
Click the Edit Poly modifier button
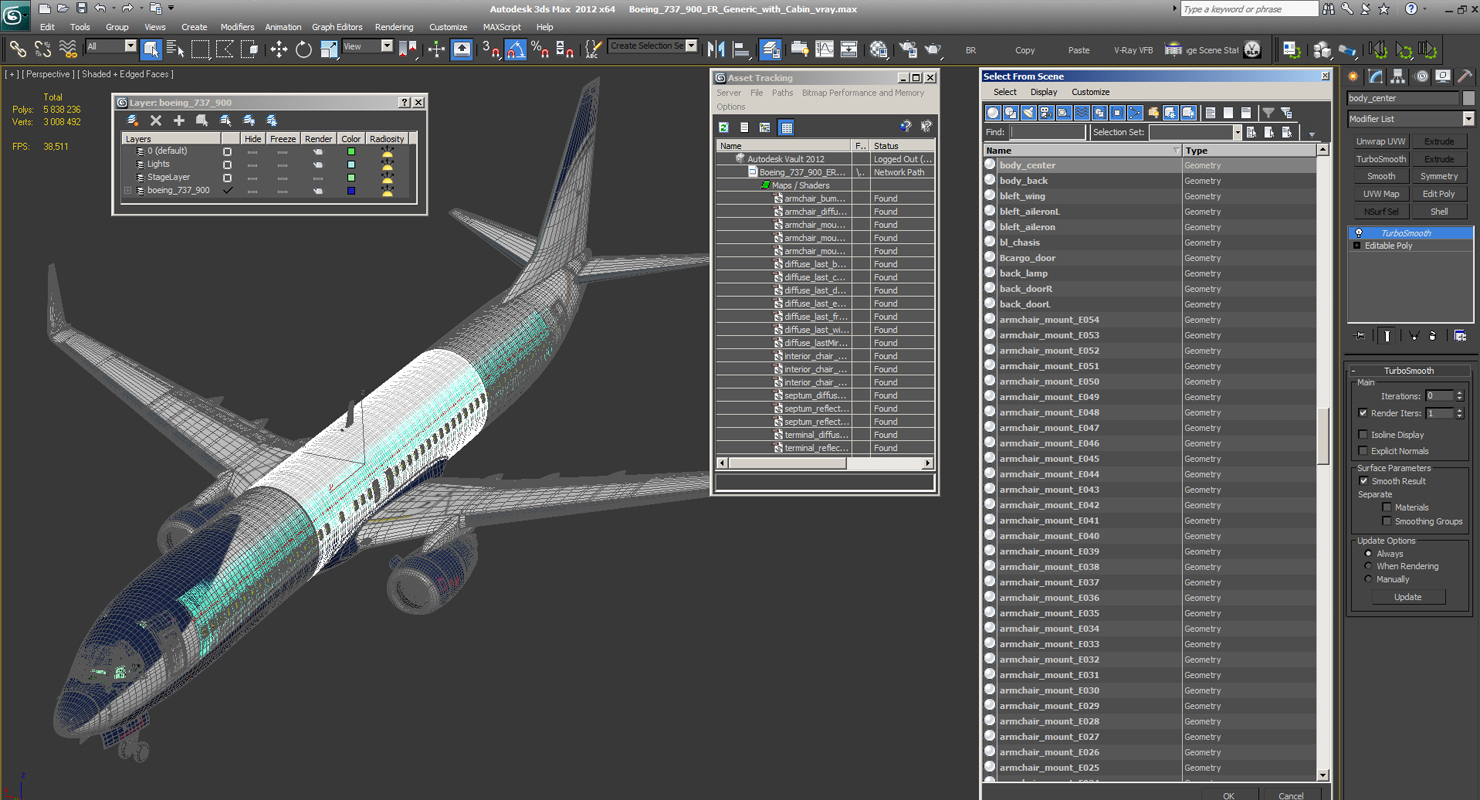(1439, 194)
